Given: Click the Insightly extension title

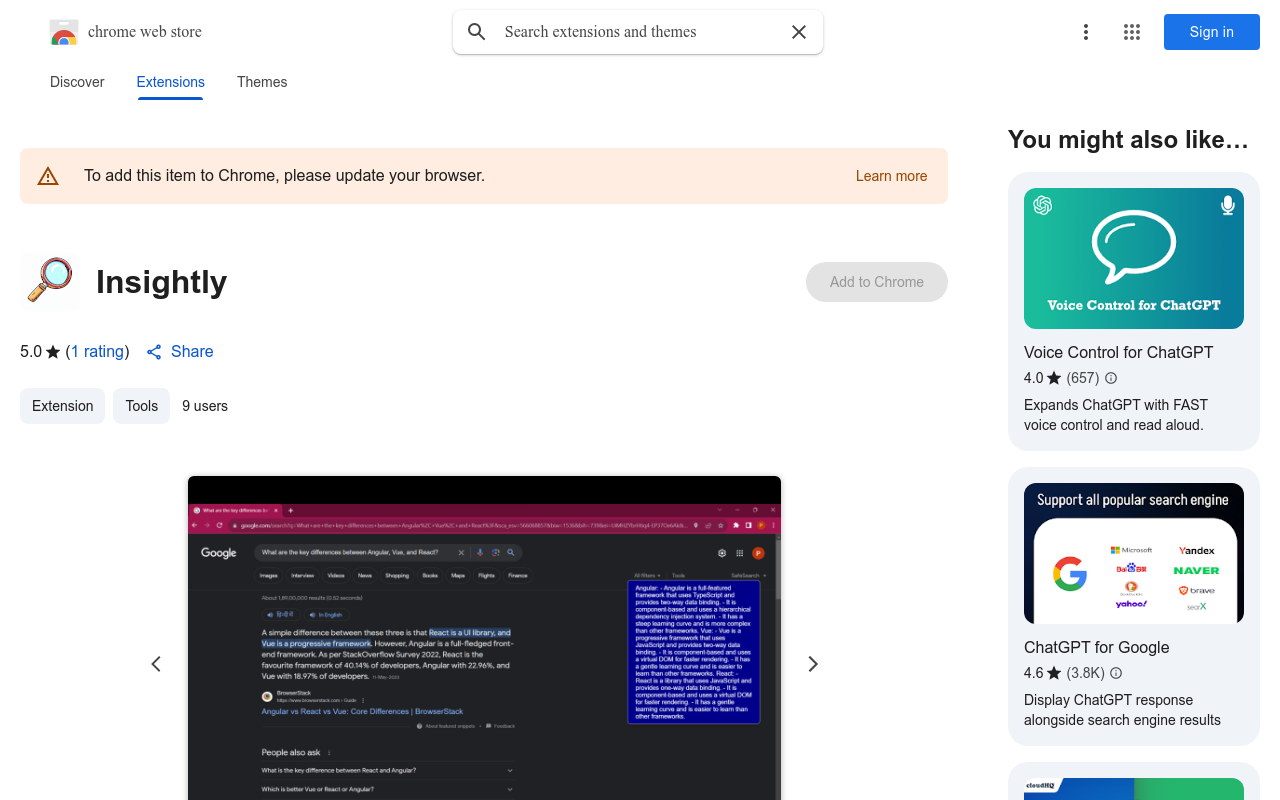Looking at the screenshot, I should coord(162,282).
